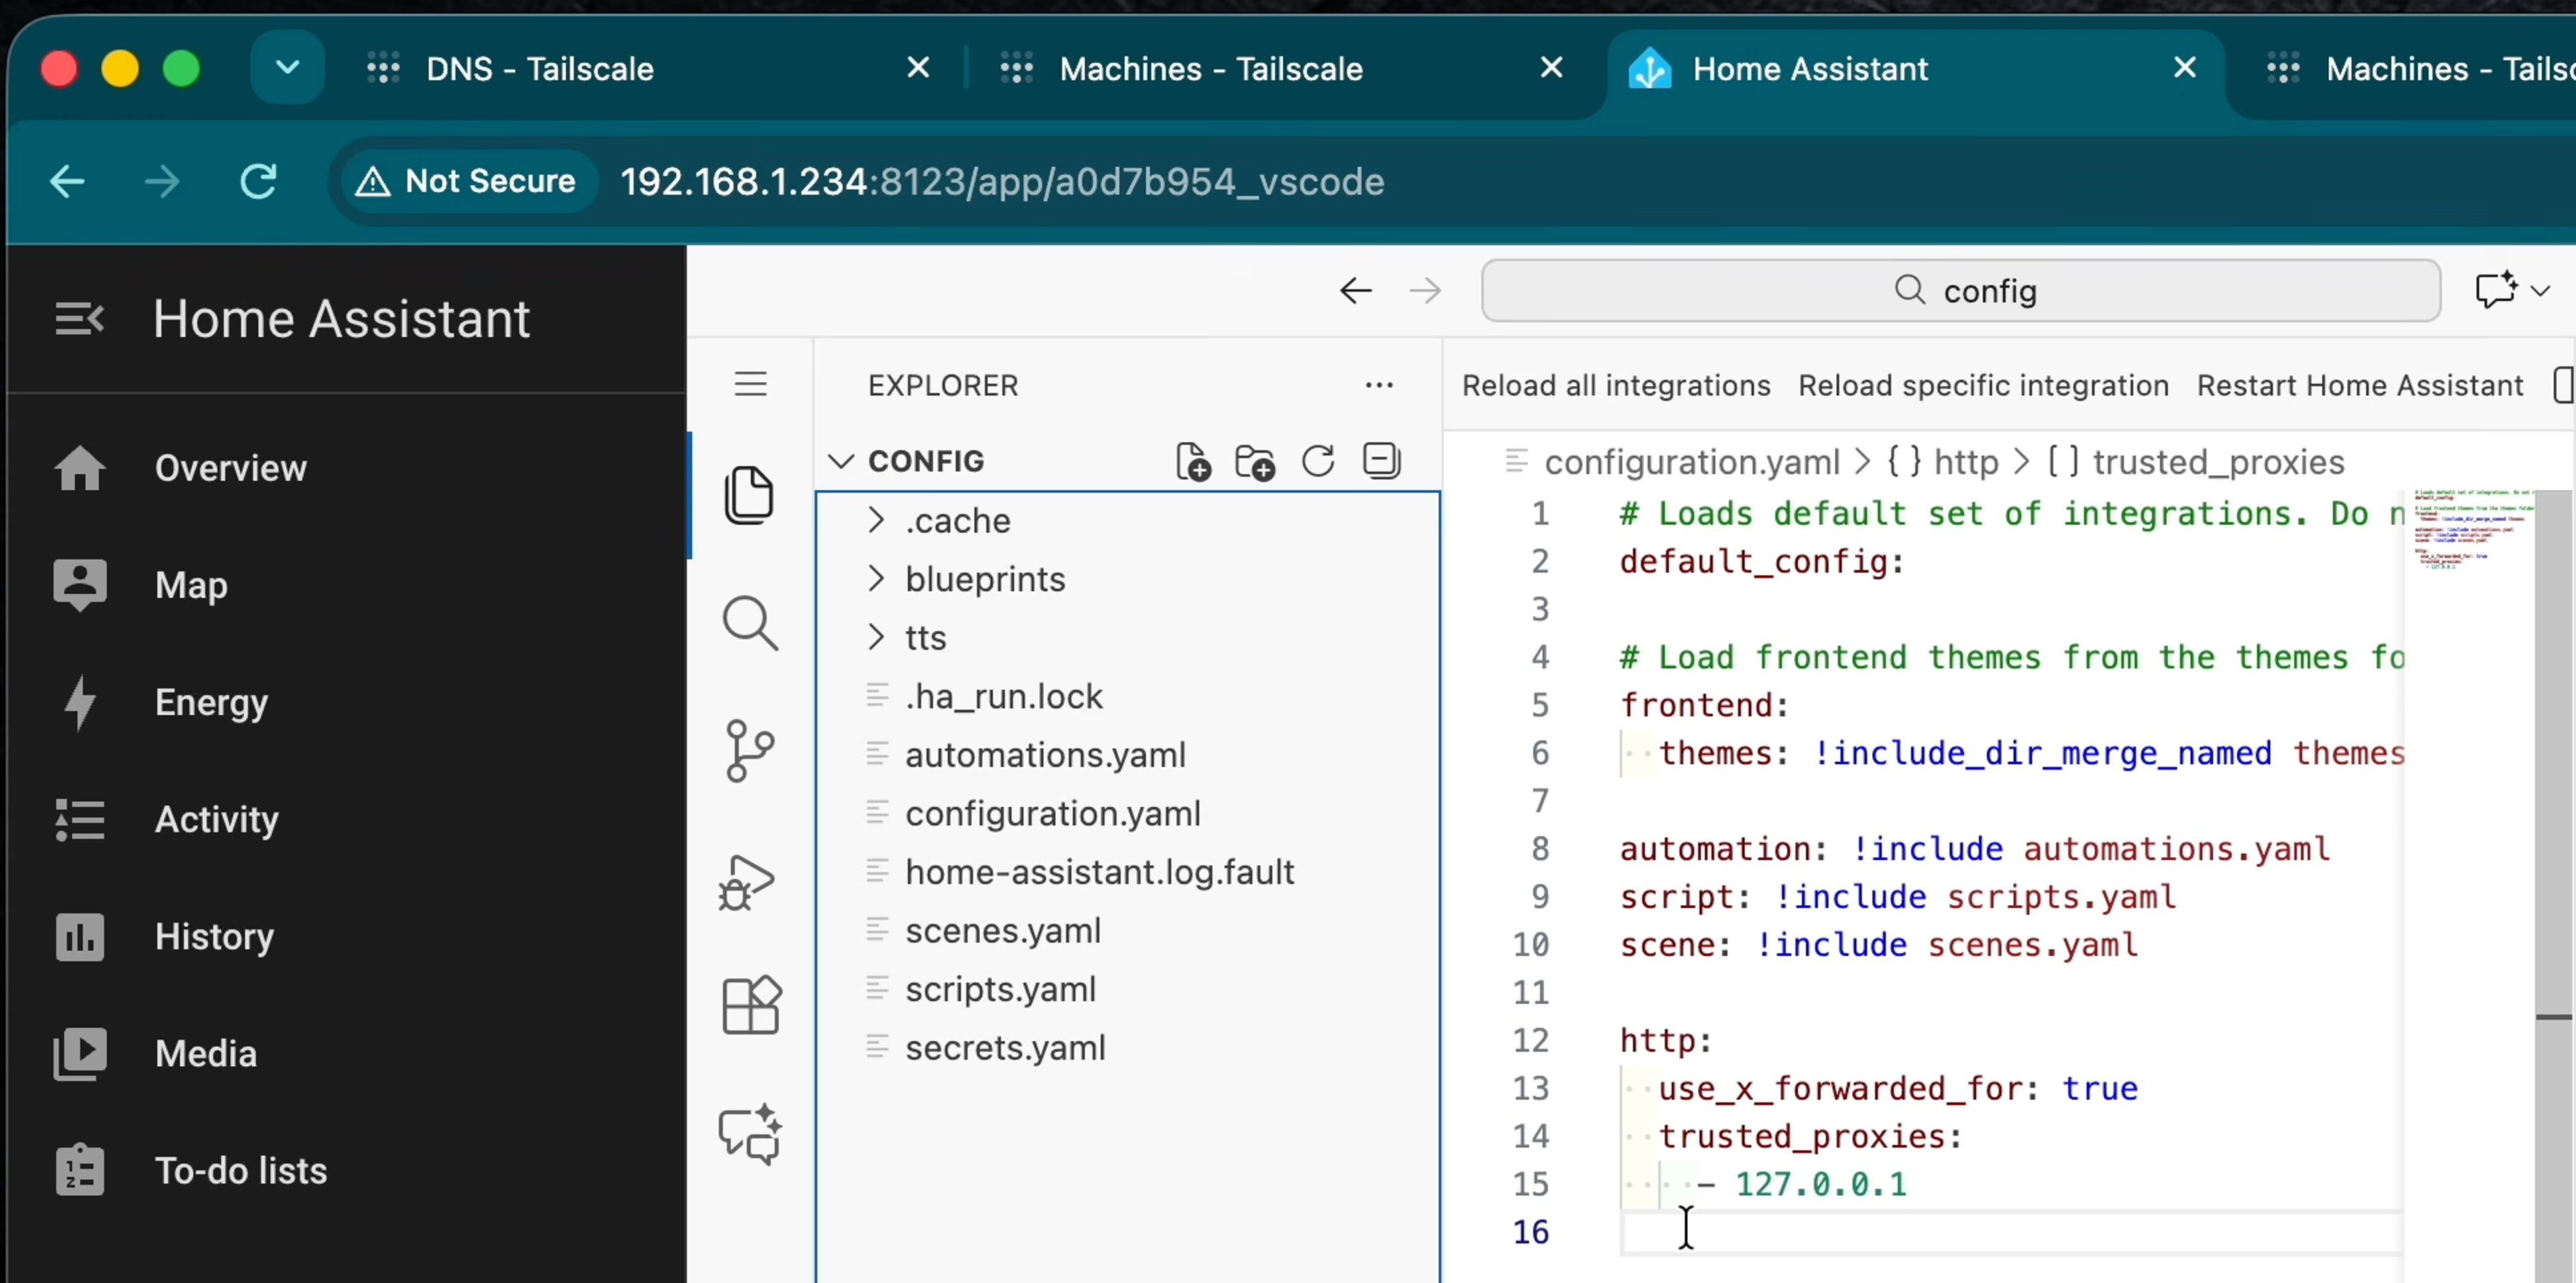This screenshot has width=2576, height=1283.
Task: Go back in the editor navigation
Action: pos(1356,291)
